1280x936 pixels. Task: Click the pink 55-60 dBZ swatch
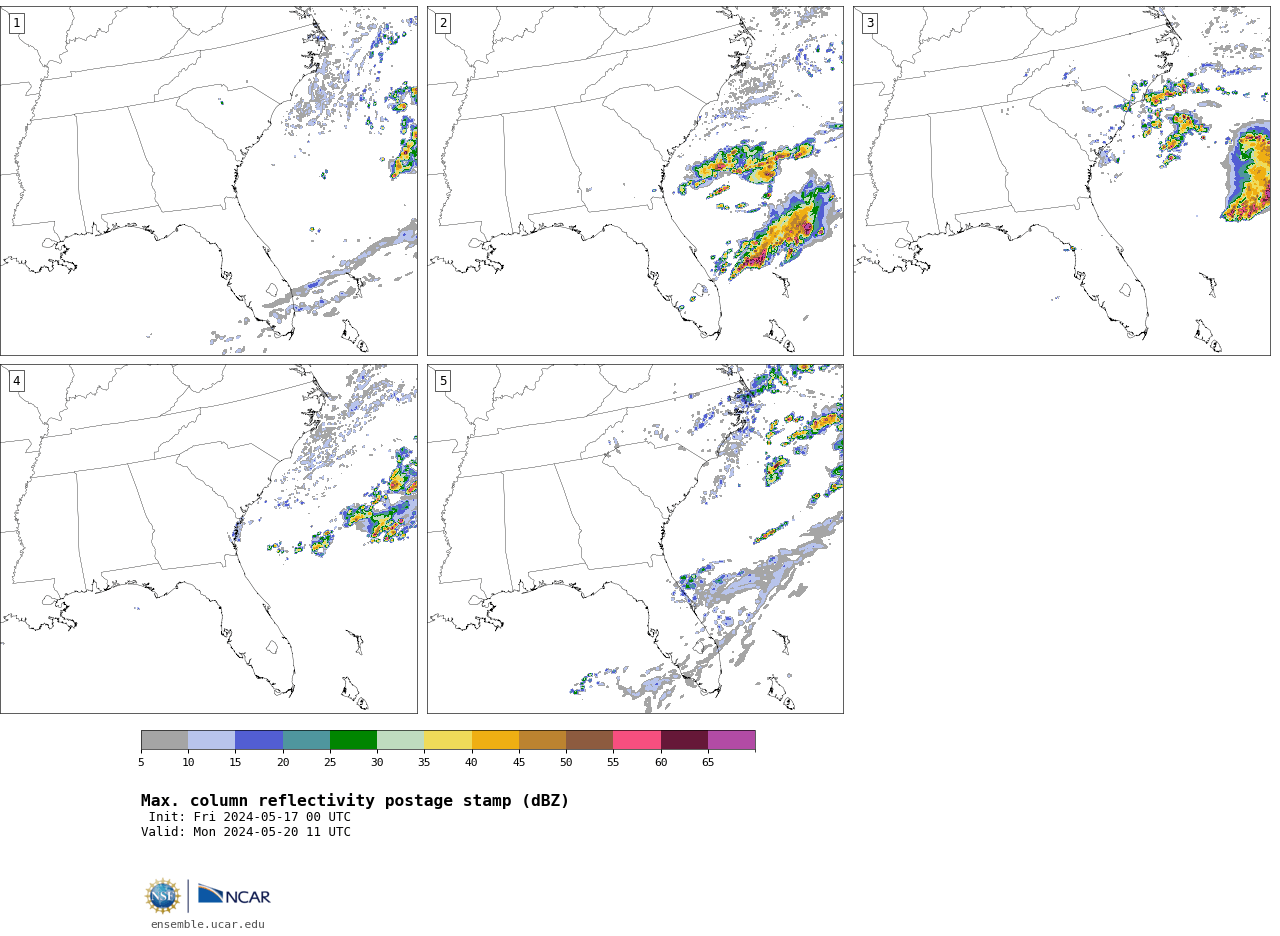coord(637,740)
